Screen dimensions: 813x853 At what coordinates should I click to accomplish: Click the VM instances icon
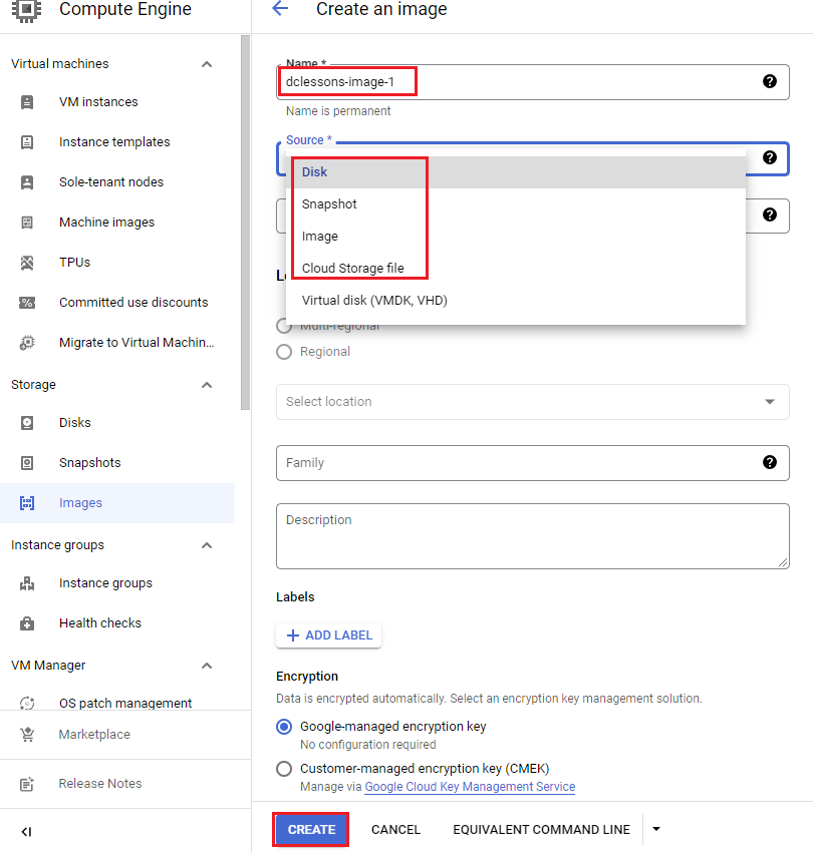pyautogui.click(x=27, y=102)
